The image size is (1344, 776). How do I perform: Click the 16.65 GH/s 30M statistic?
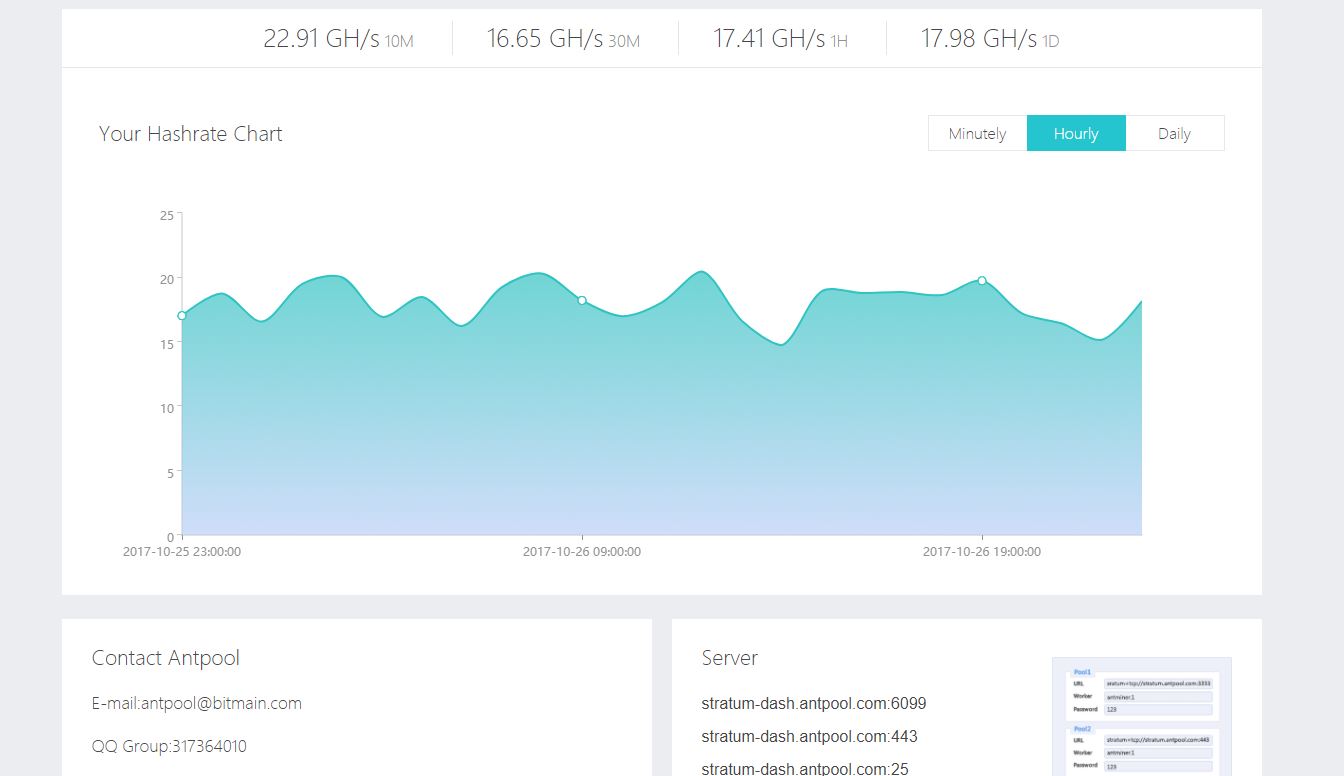tap(563, 39)
